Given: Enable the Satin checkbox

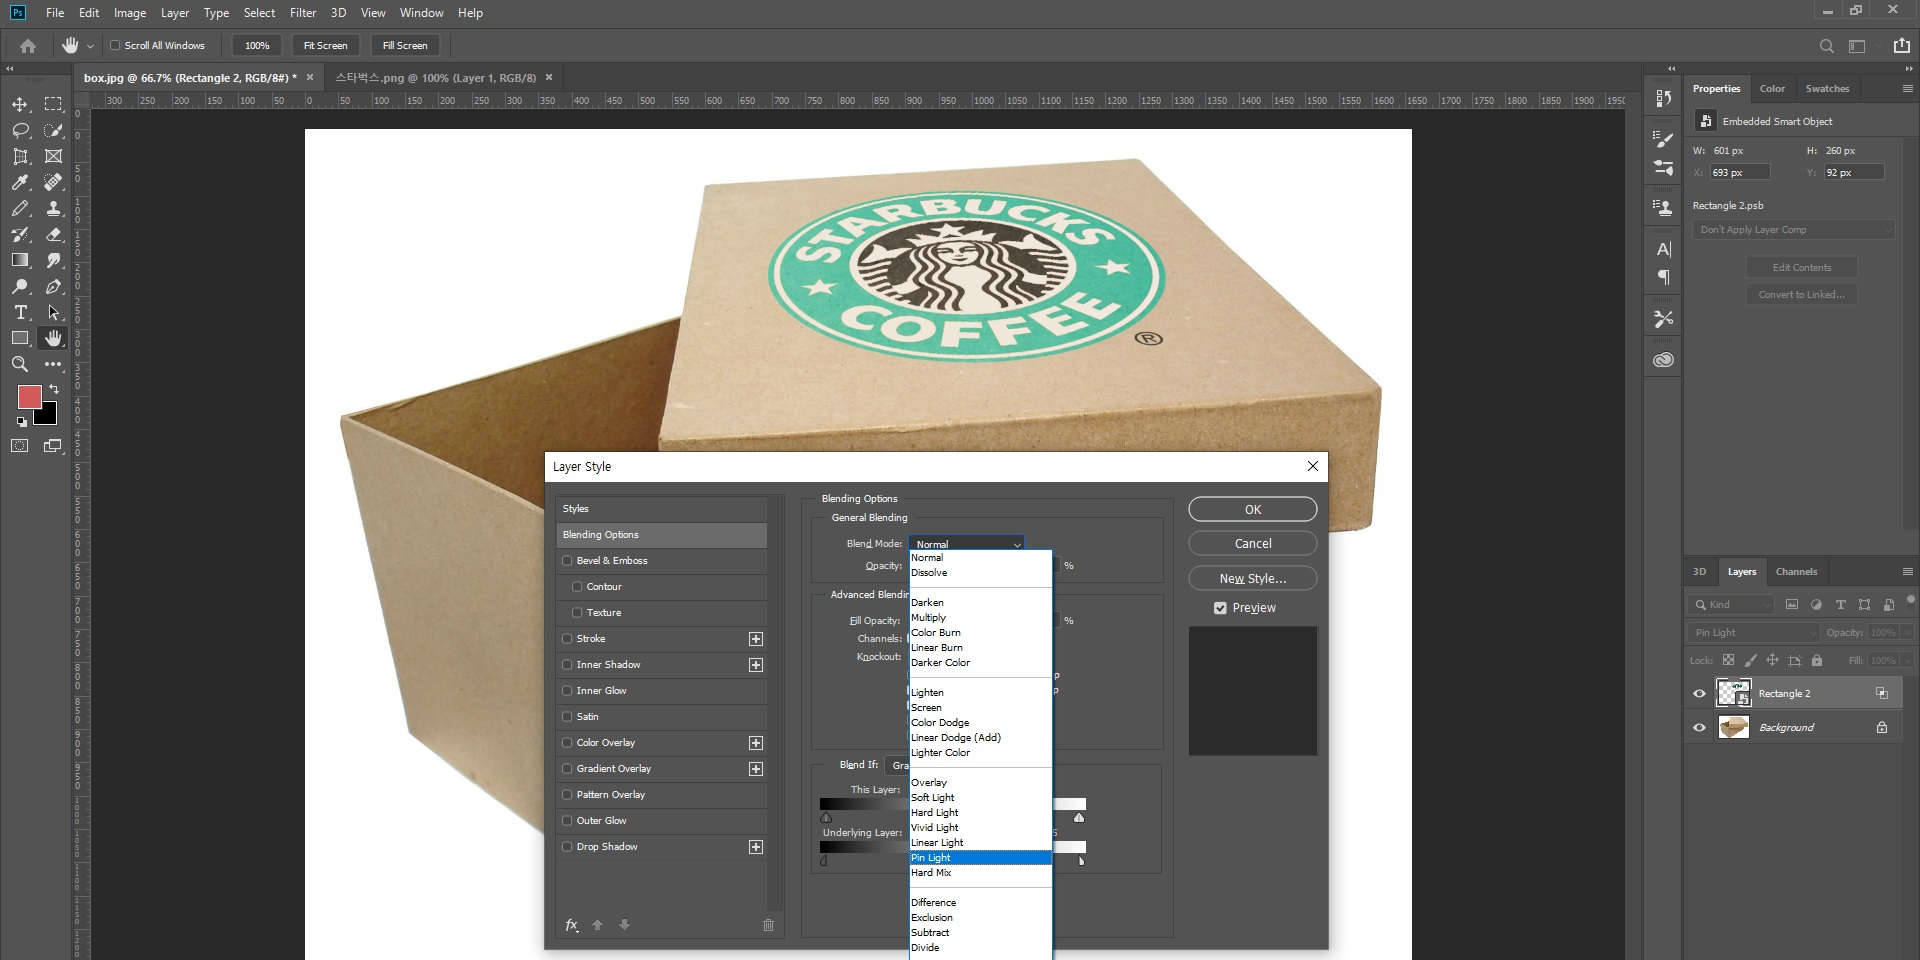Looking at the screenshot, I should click(568, 717).
